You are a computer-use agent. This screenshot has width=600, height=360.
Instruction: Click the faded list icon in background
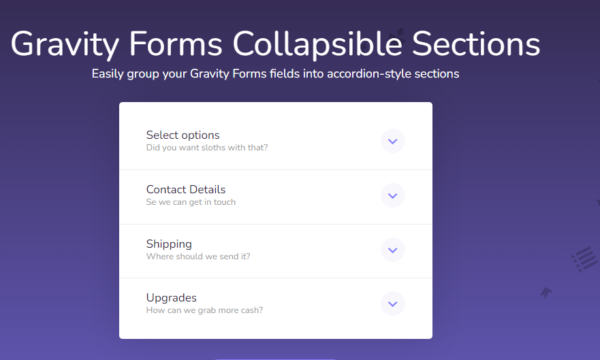click(585, 259)
